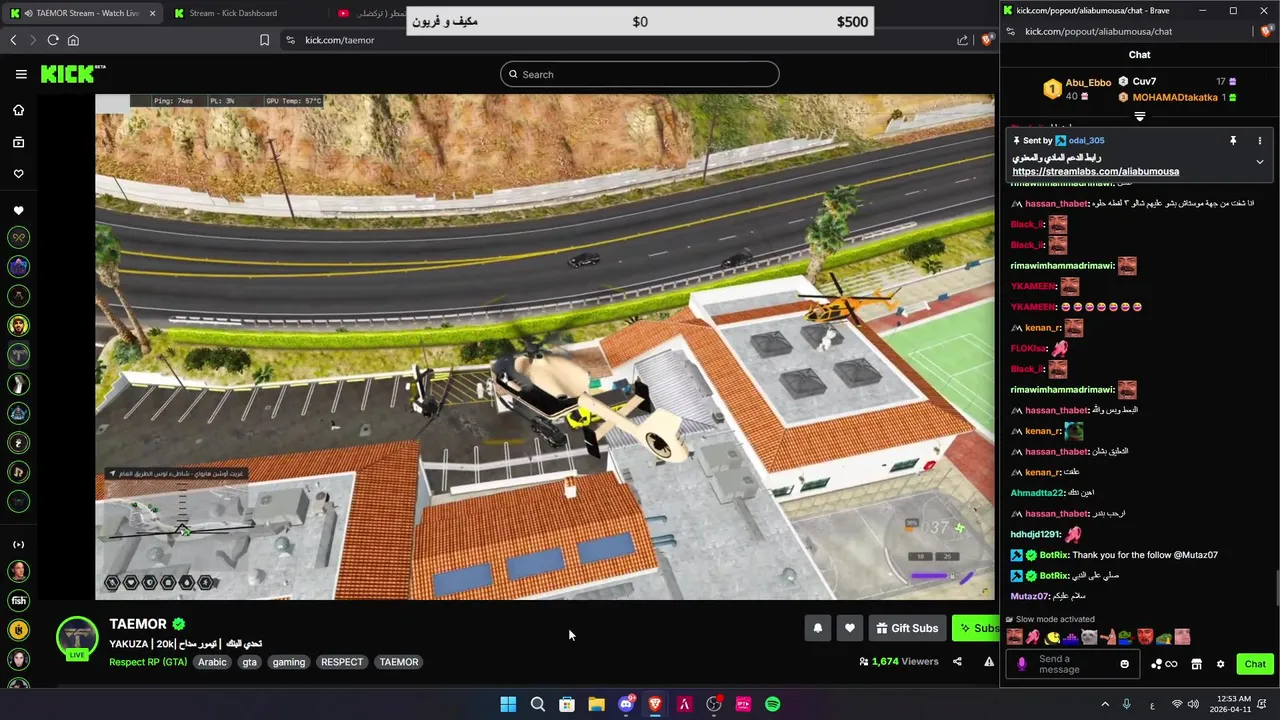Click Abu_Ebbo on the chat leaderboard
The image size is (1280, 720).
1088,83
